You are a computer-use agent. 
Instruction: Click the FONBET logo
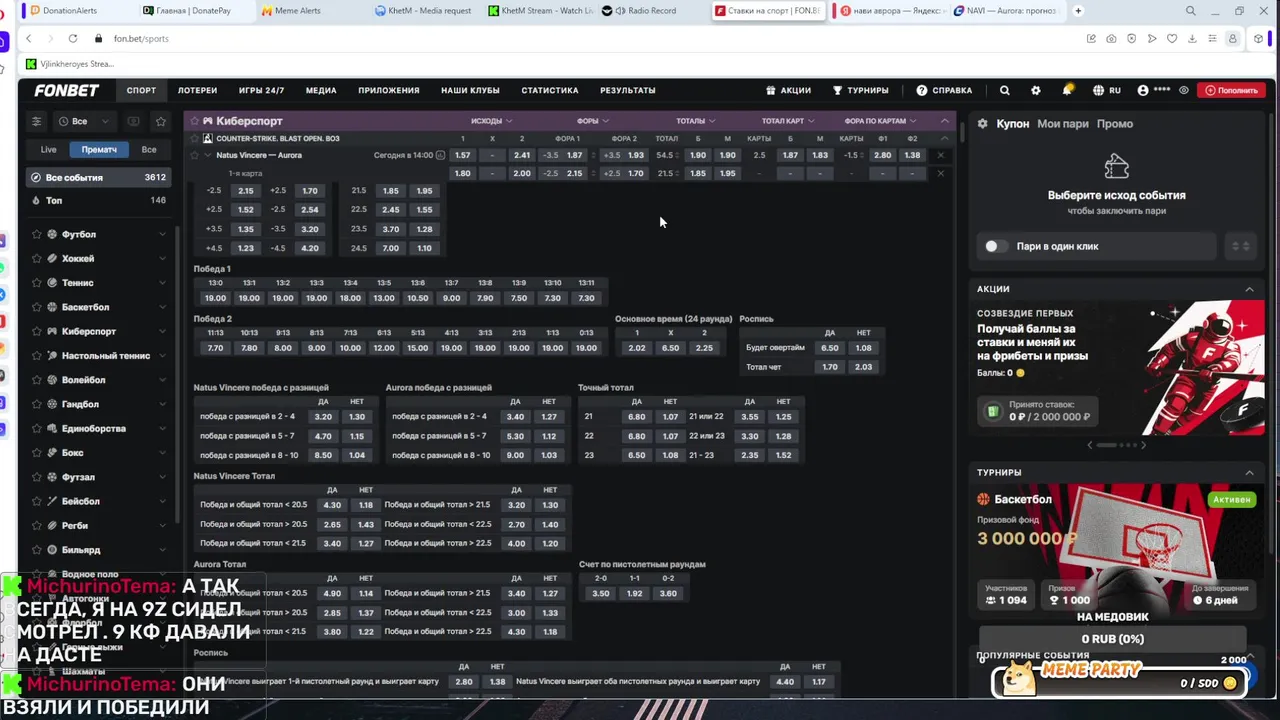[66, 90]
